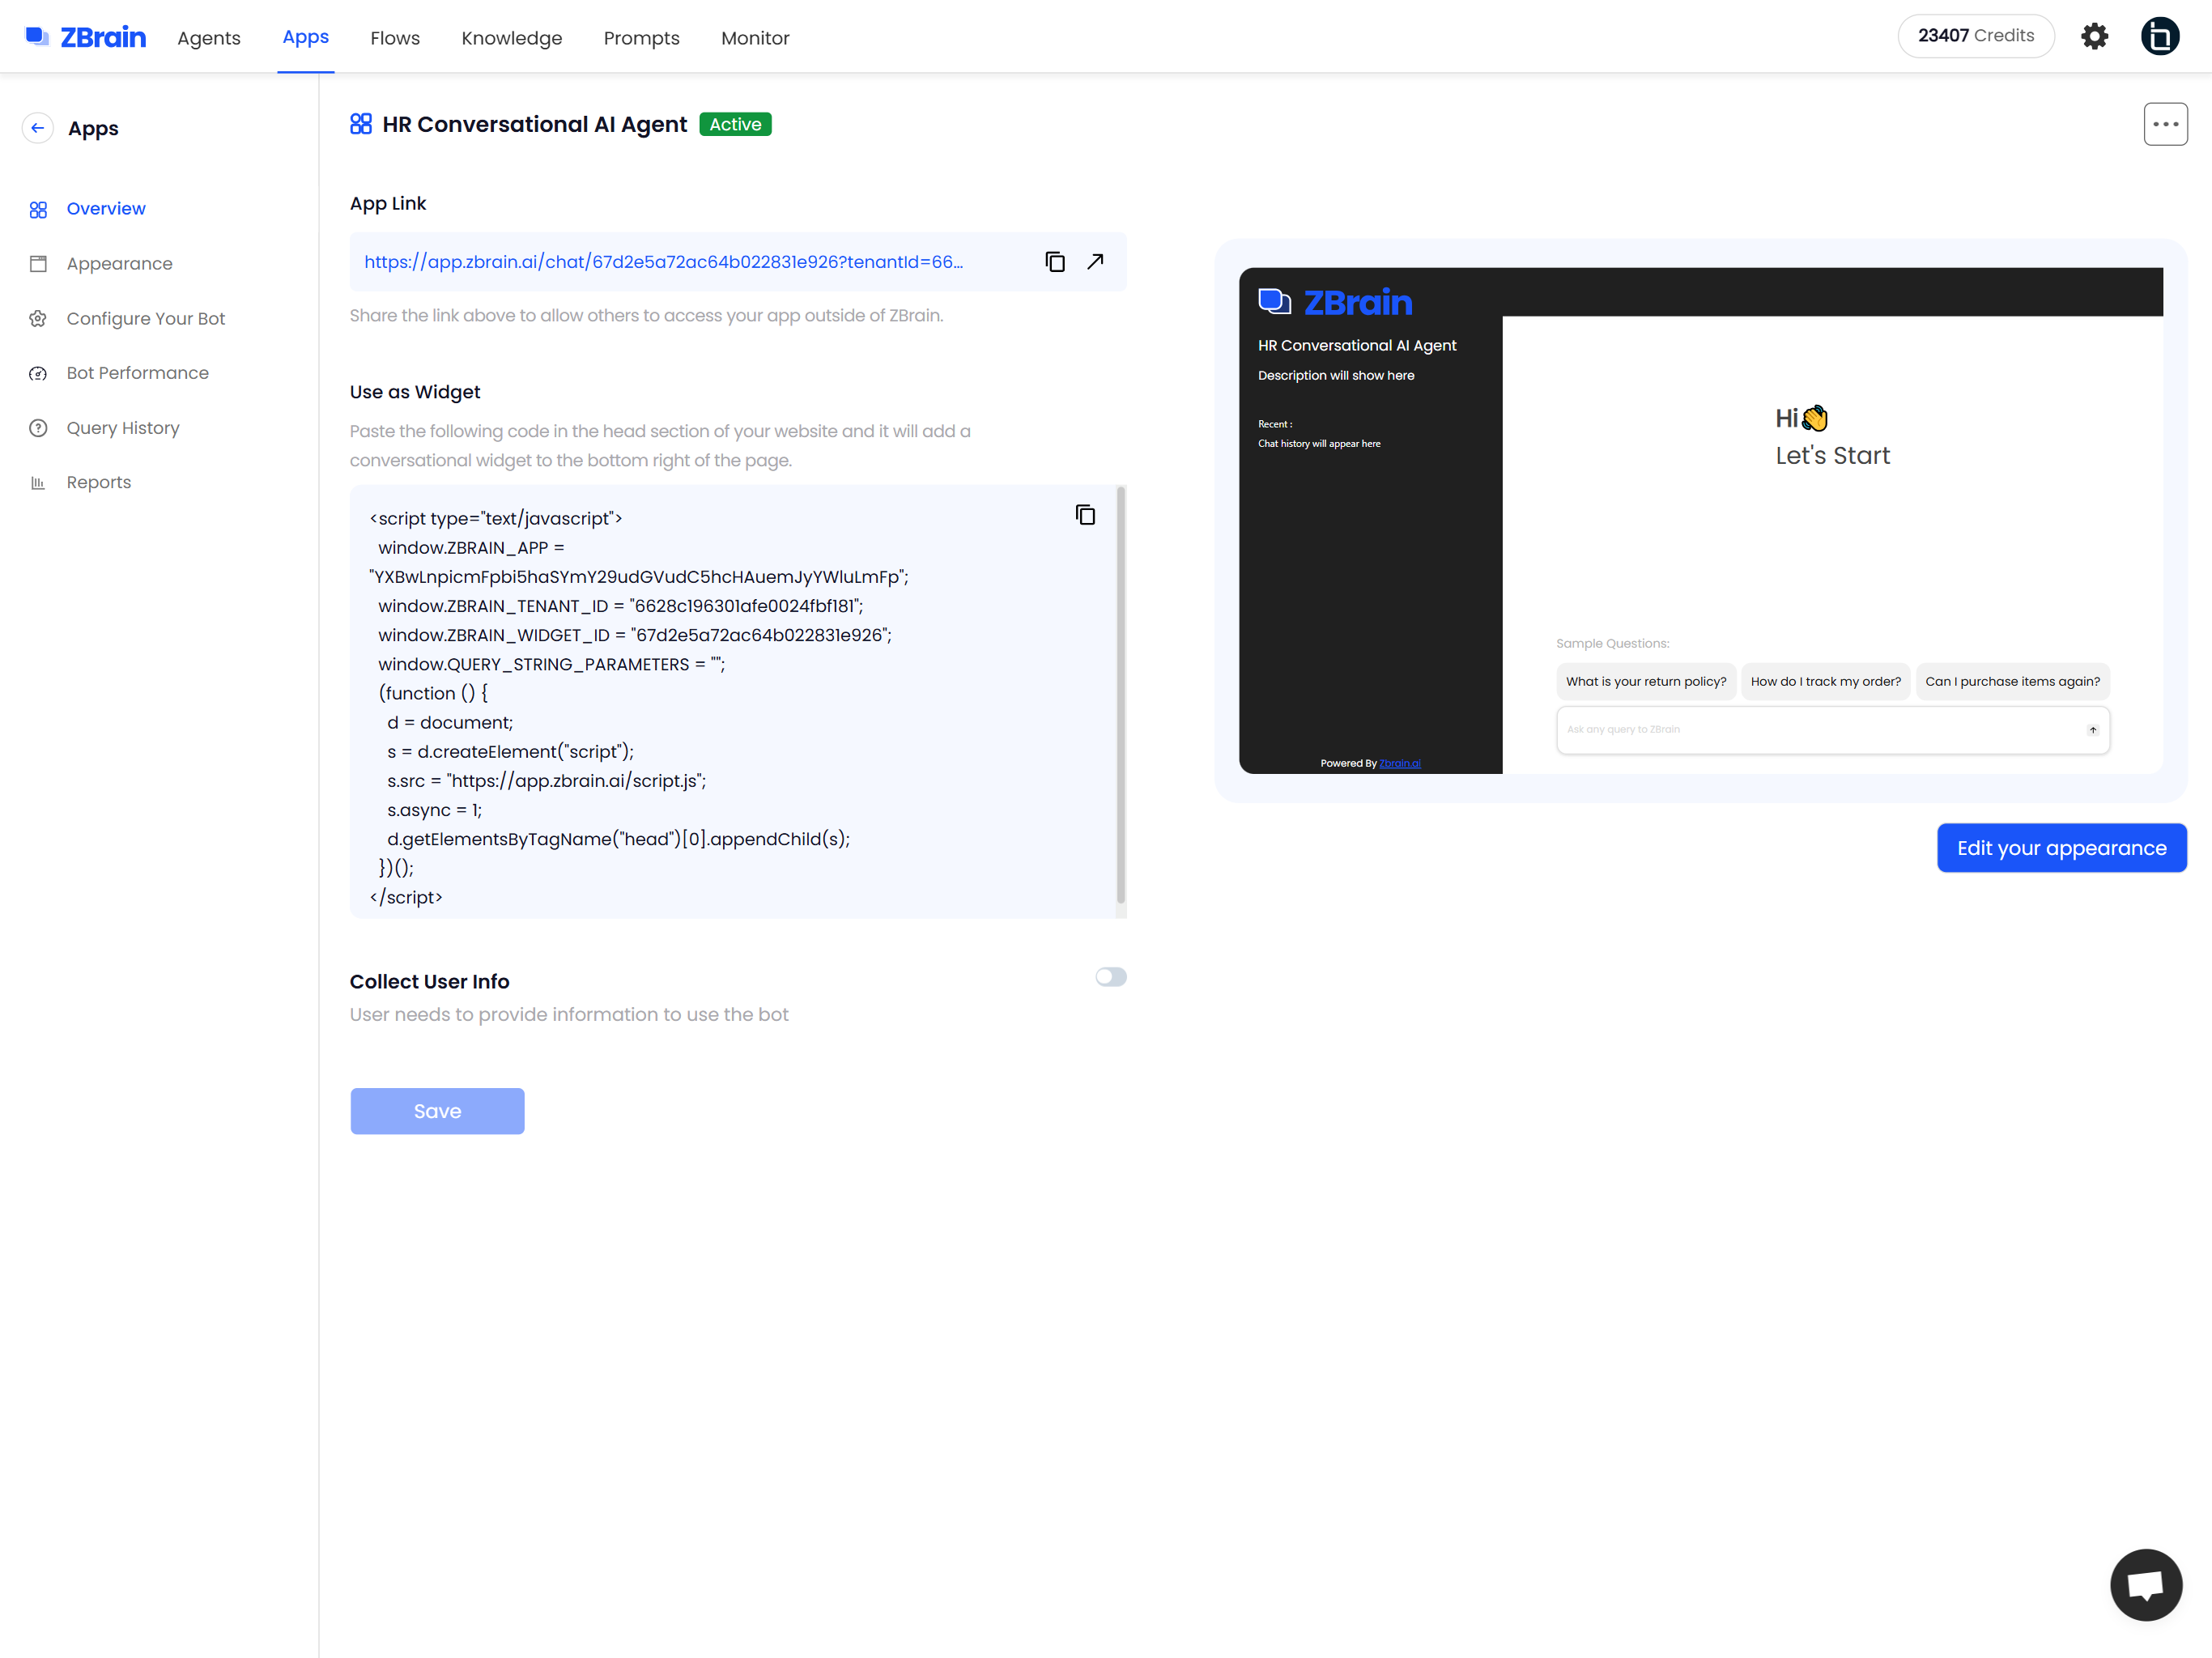Open settings gear icon
The height and width of the screenshot is (1658, 2212).
[2095, 37]
